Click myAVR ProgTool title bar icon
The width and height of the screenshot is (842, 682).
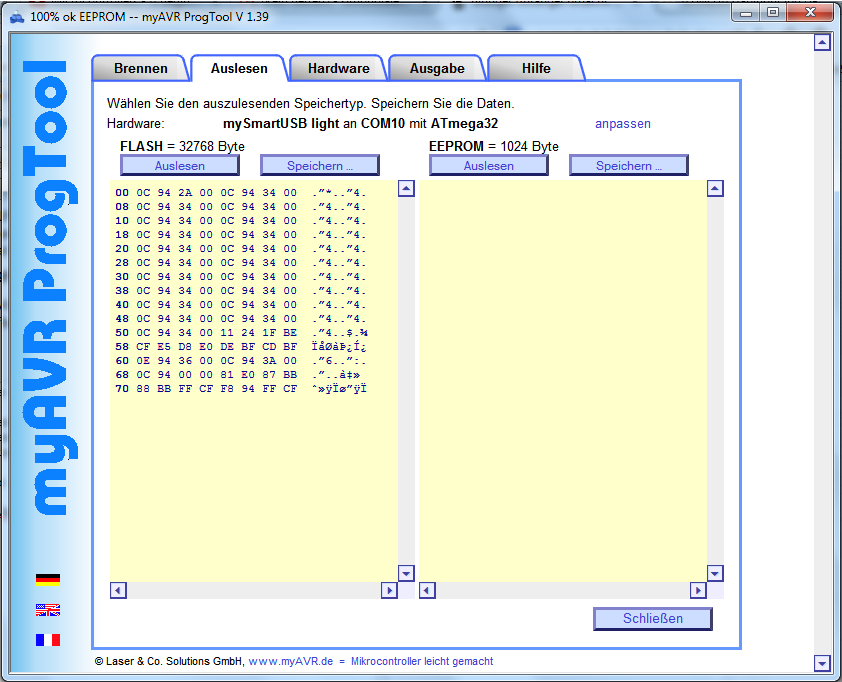[17, 17]
